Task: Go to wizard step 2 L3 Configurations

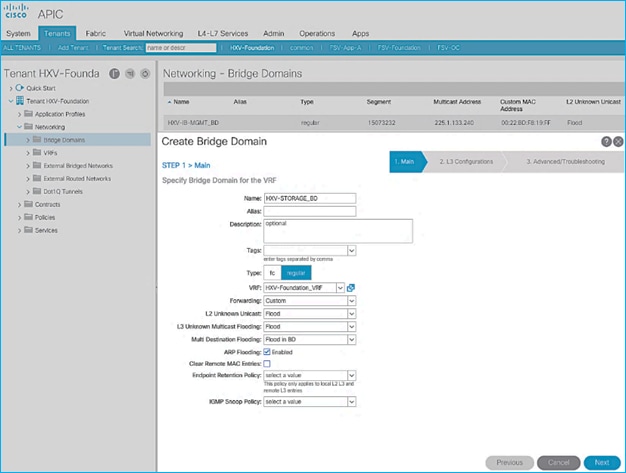Action: click(x=466, y=162)
